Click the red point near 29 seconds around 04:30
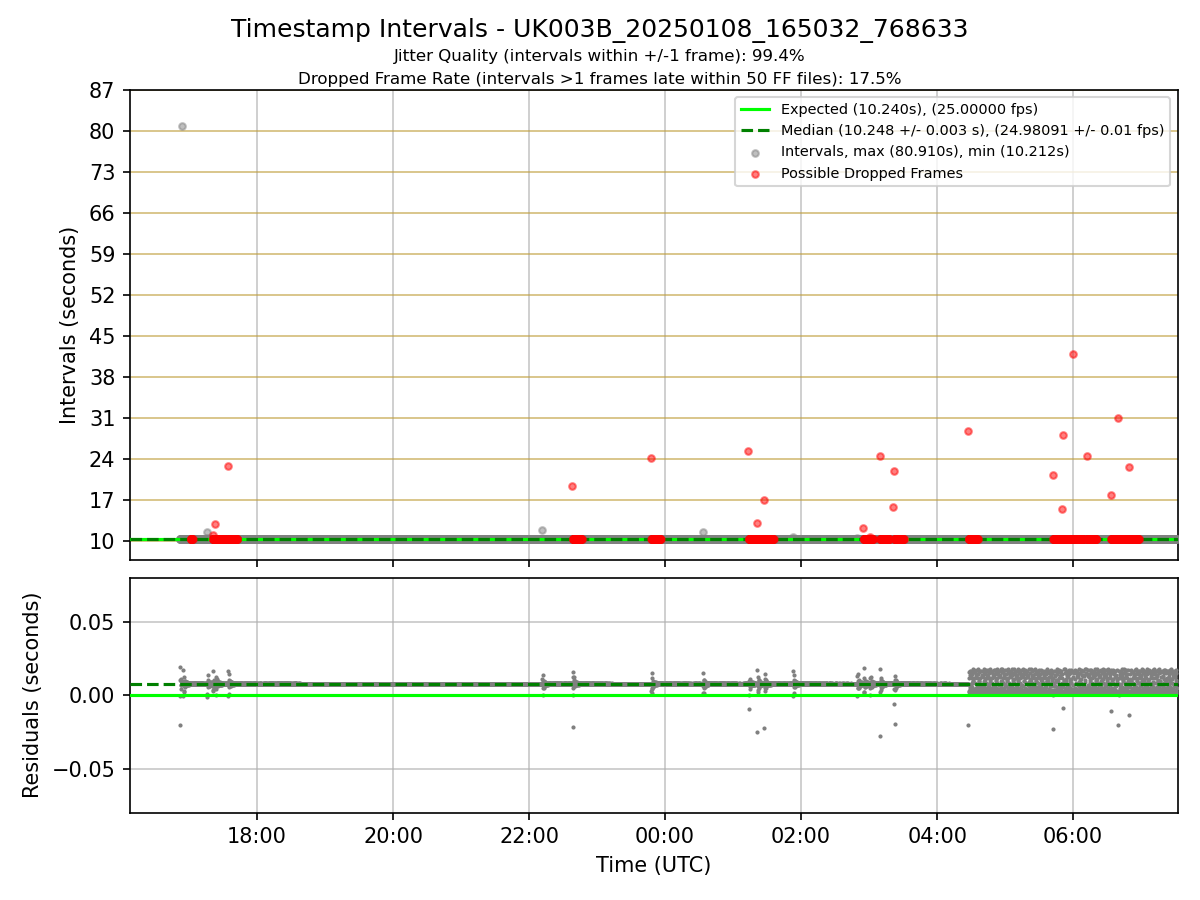Image resolution: width=1200 pixels, height=900 pixels. point(968,431)
